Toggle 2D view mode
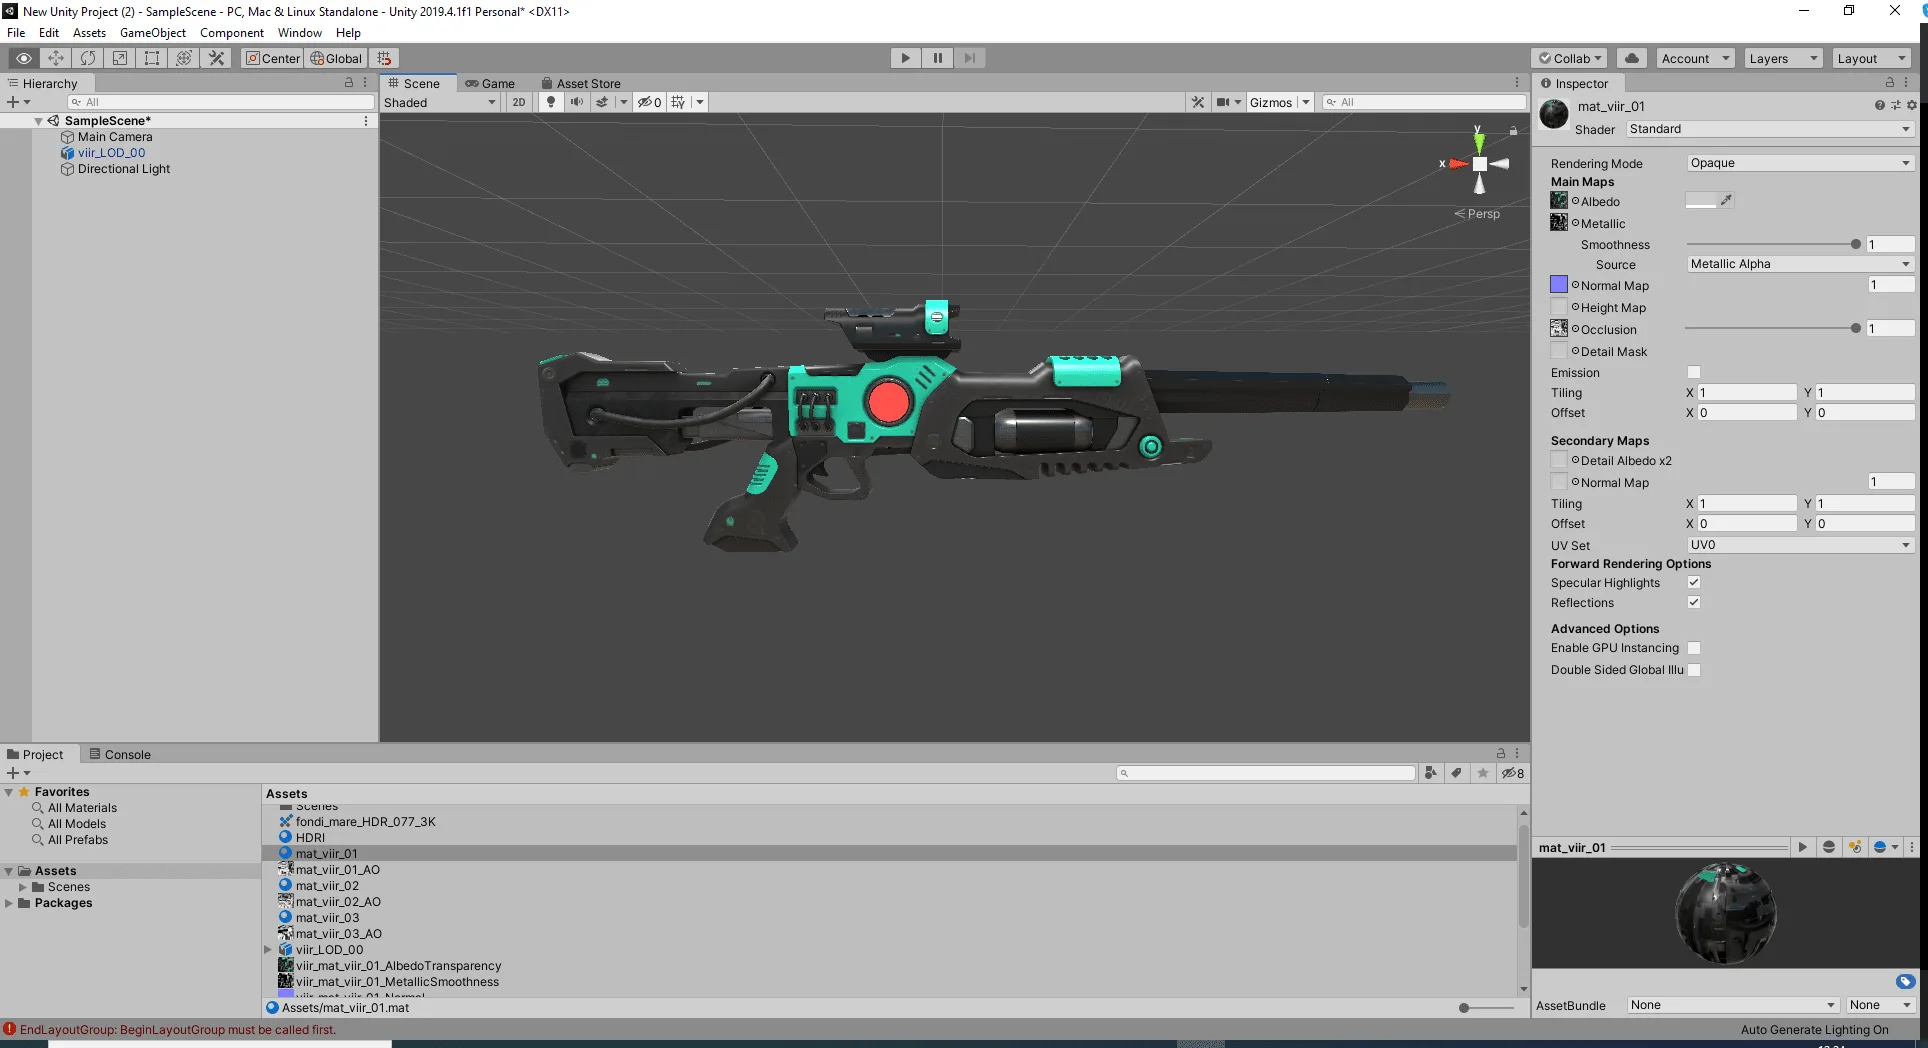This screenshot has height=1048, width=1928. [518, 102]
